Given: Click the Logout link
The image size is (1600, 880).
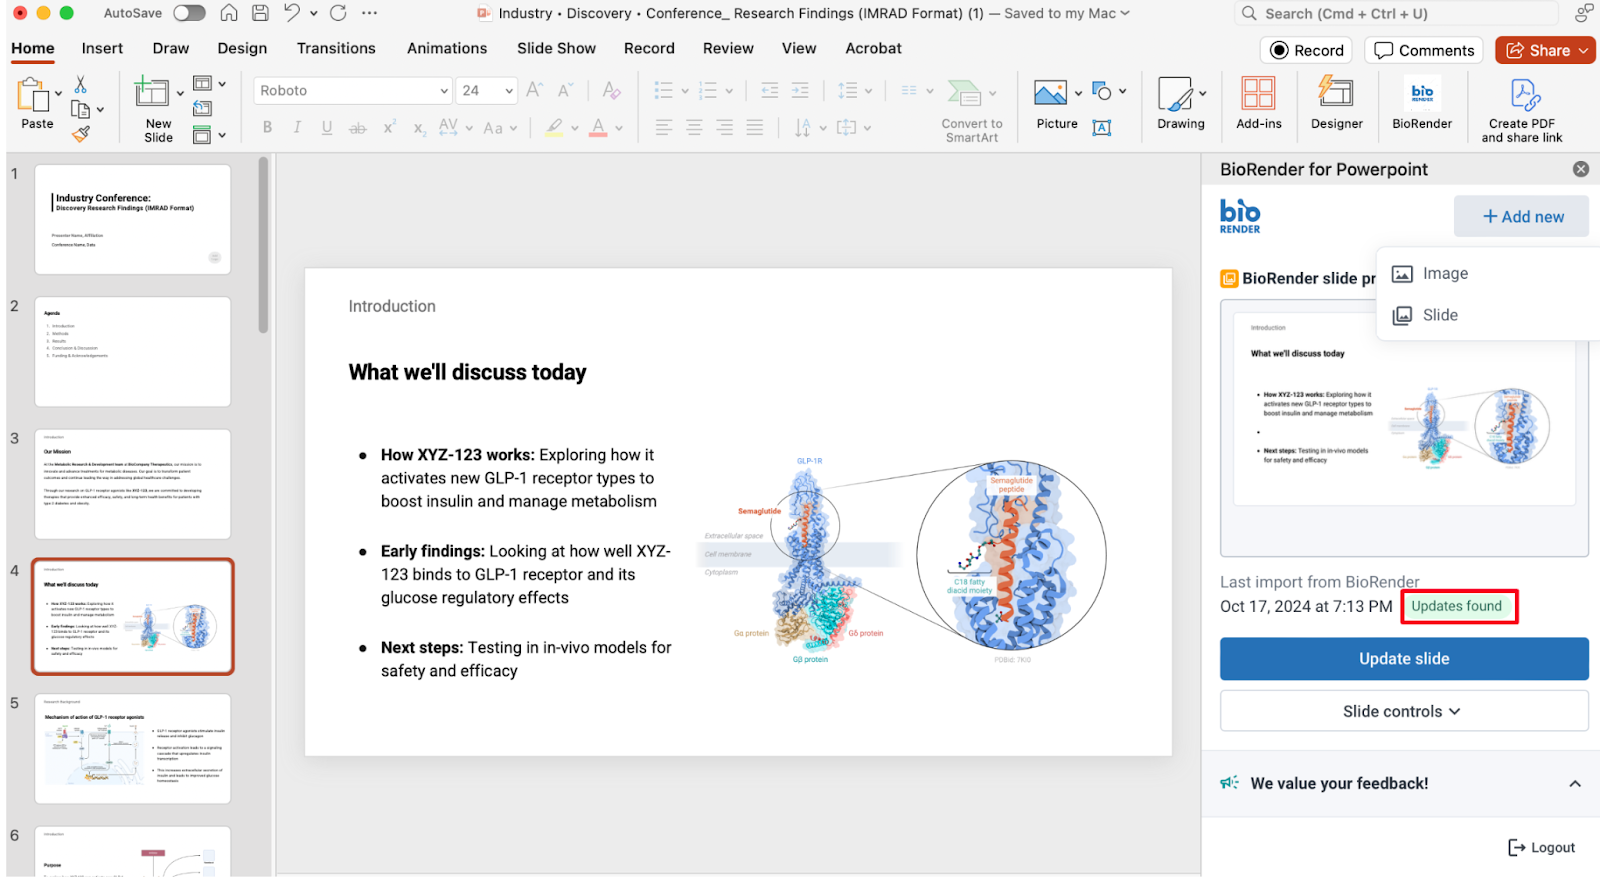Looking at the screenshot, I should (1542, 848).
